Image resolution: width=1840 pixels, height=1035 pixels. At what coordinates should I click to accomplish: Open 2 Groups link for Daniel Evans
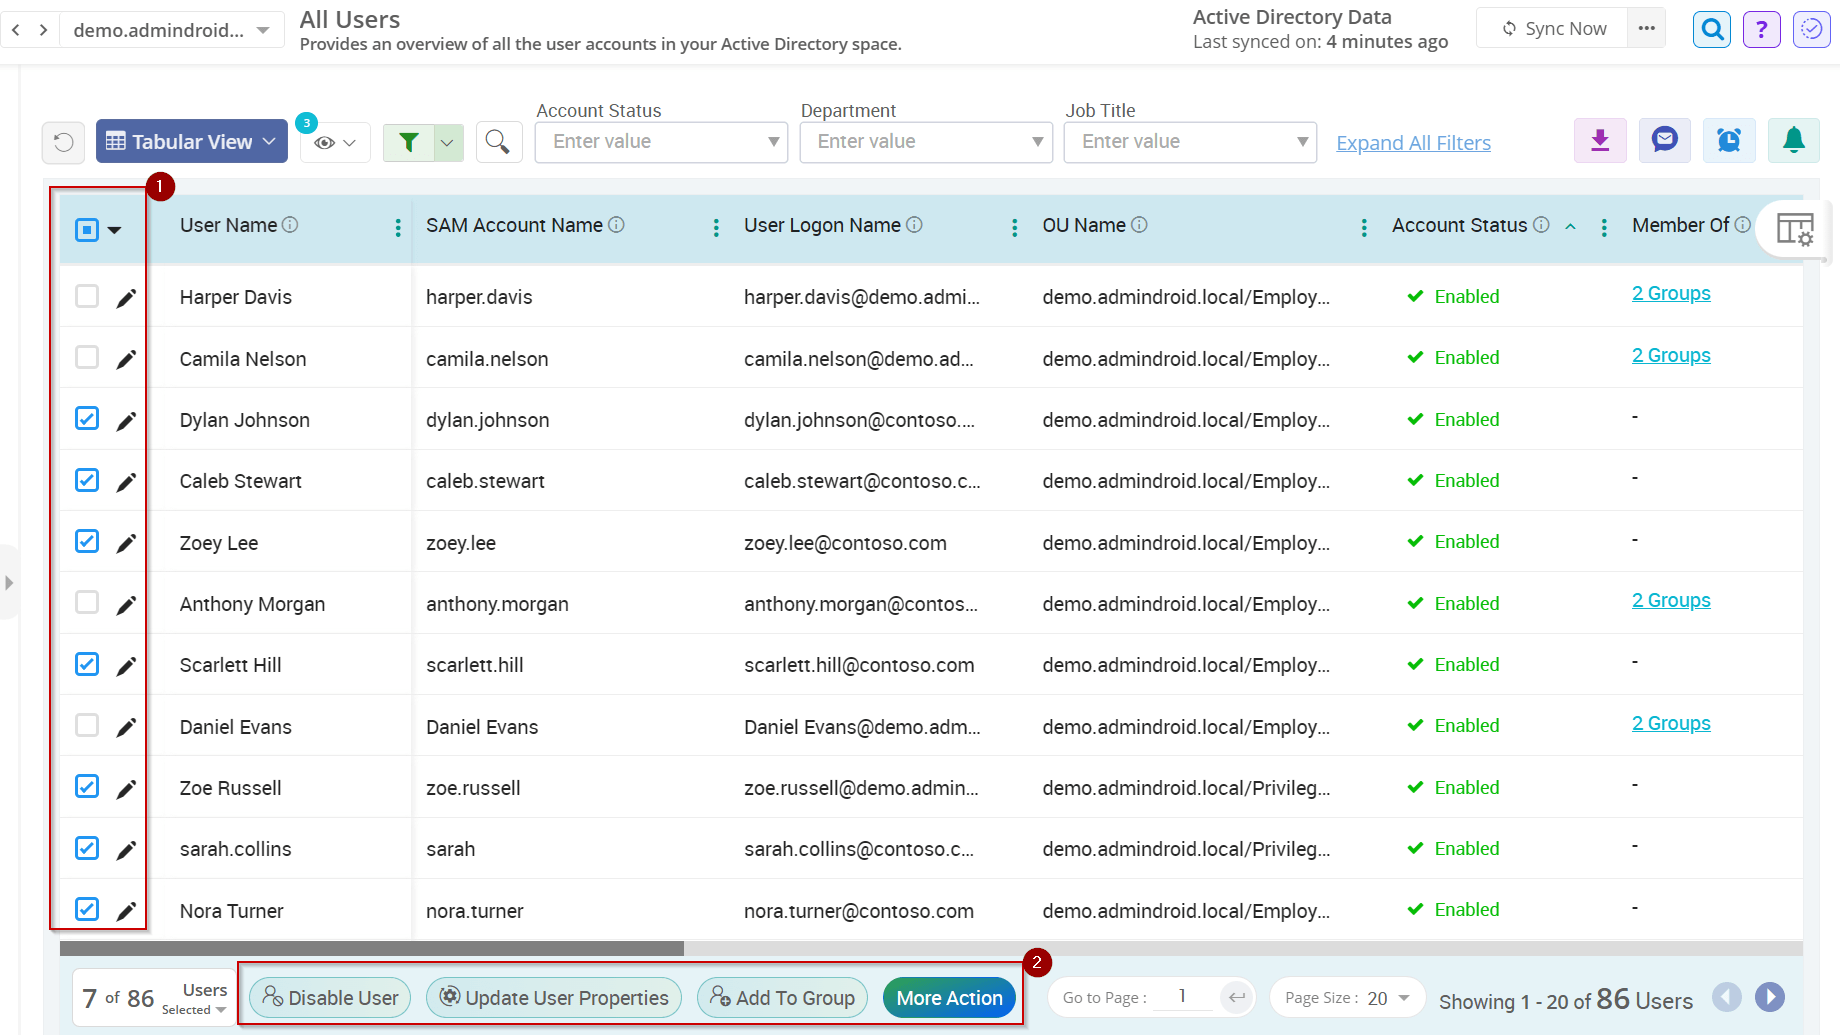(x=1671, y=723)
